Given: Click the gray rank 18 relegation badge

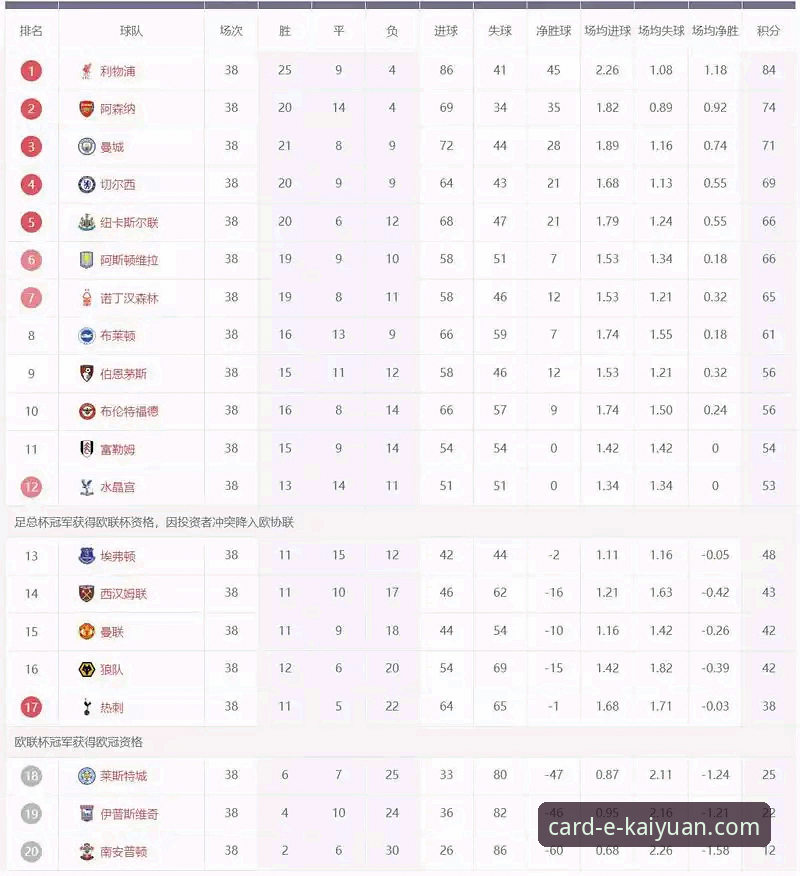Looking at the screenshot, I should pyautogui.click(x=31, y=775).
